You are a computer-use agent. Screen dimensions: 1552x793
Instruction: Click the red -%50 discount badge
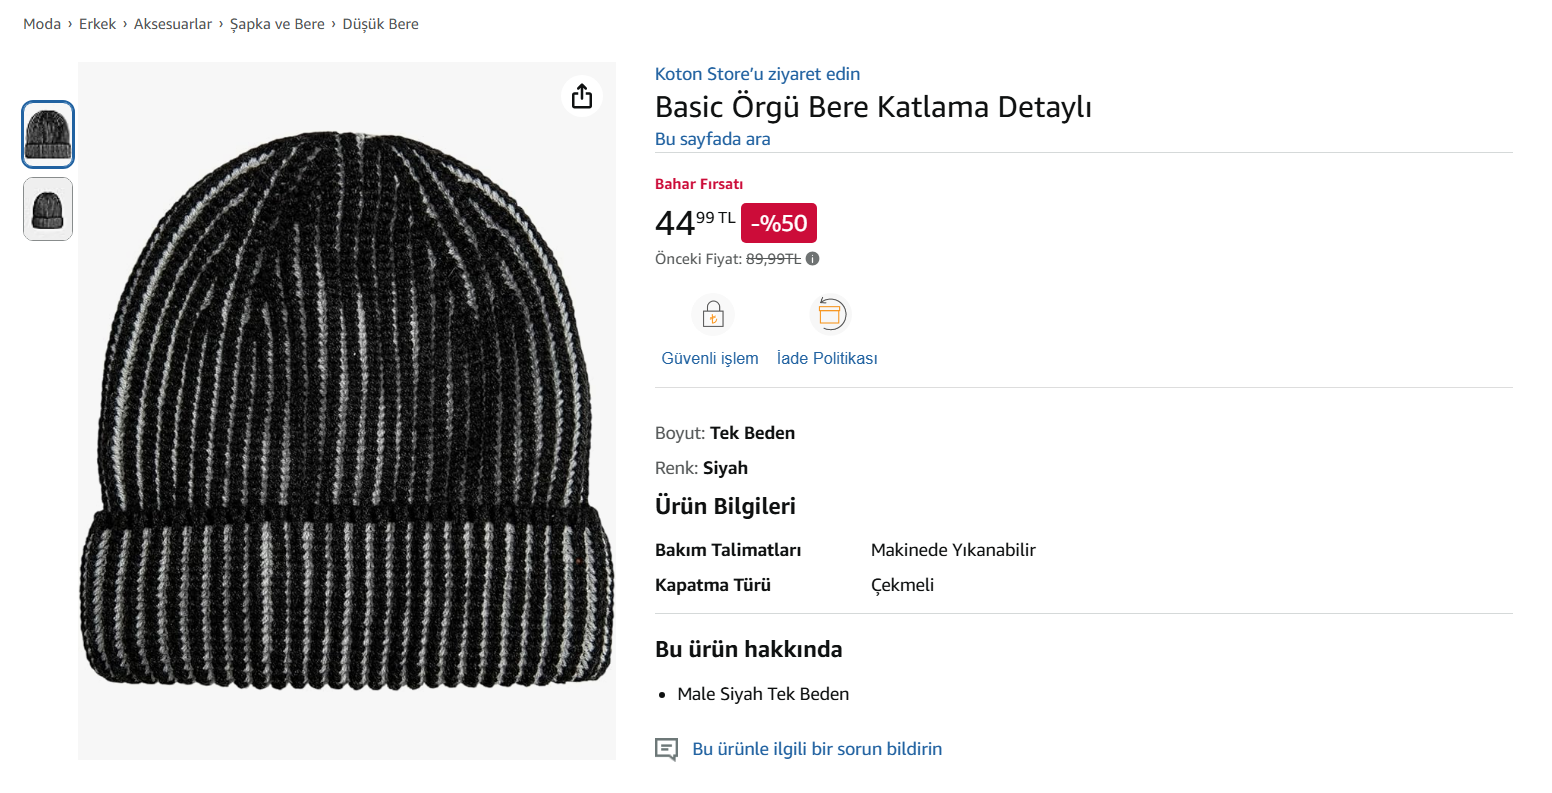click(x=779, y=223)
